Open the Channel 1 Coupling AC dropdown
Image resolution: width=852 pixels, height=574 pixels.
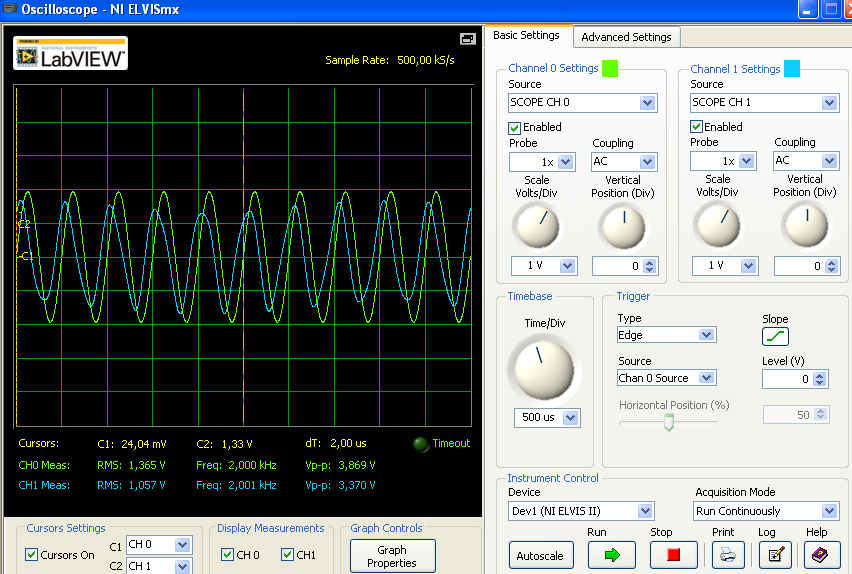tap(829, 161)
